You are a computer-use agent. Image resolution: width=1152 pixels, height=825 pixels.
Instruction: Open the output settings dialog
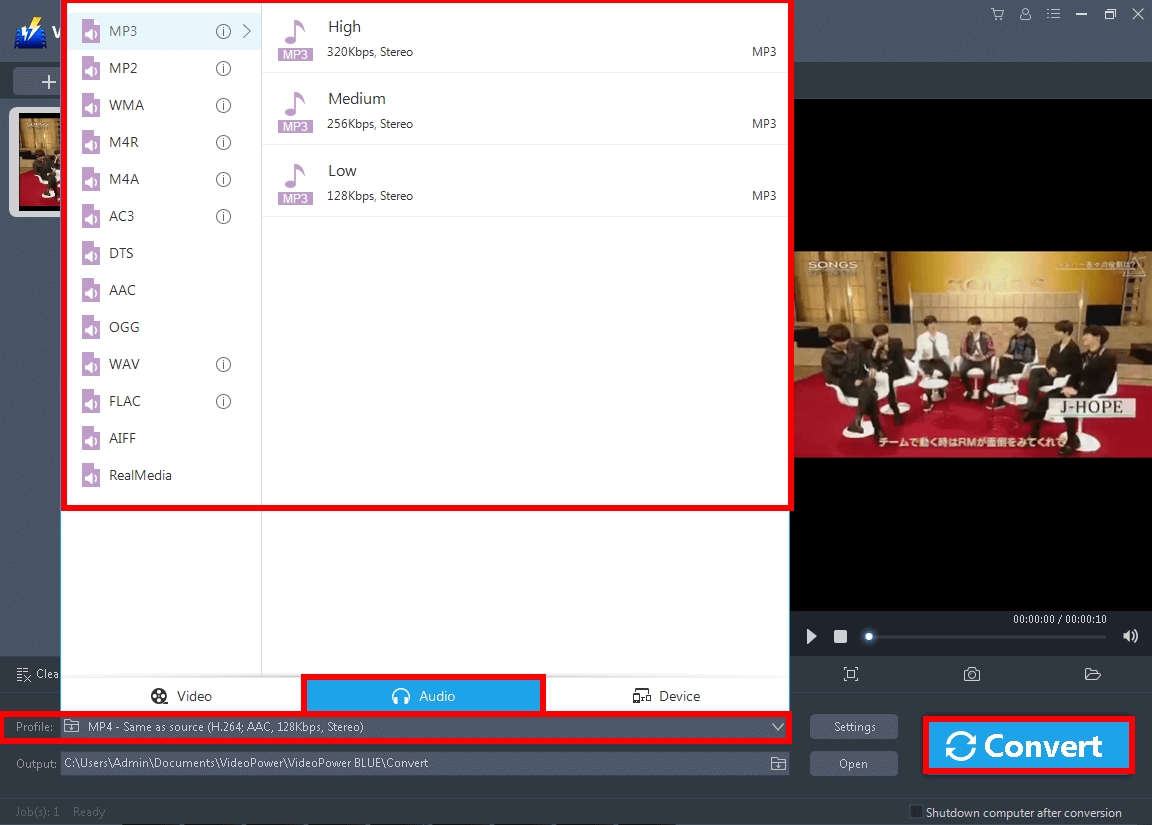[853, 726]
